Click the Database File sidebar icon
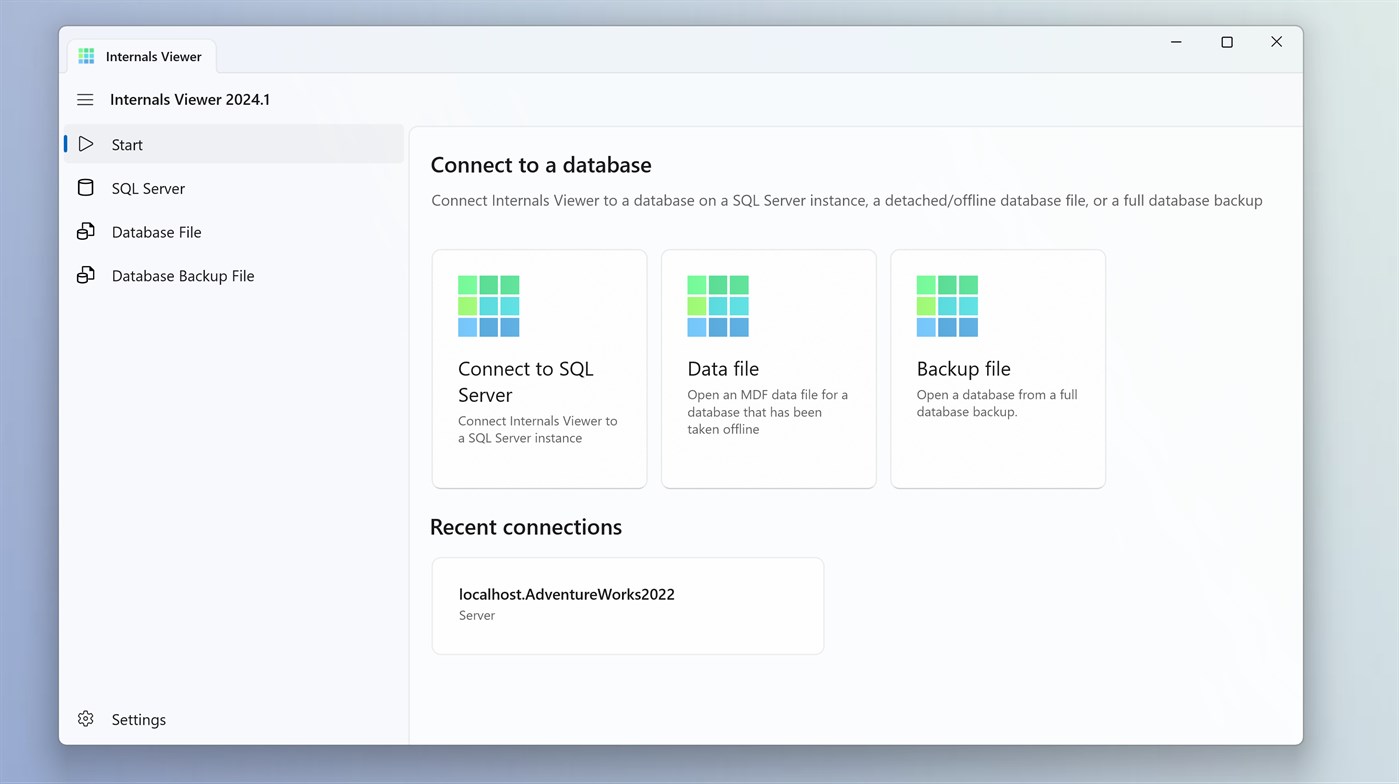The image size is (1399, 784). (86, 232)
